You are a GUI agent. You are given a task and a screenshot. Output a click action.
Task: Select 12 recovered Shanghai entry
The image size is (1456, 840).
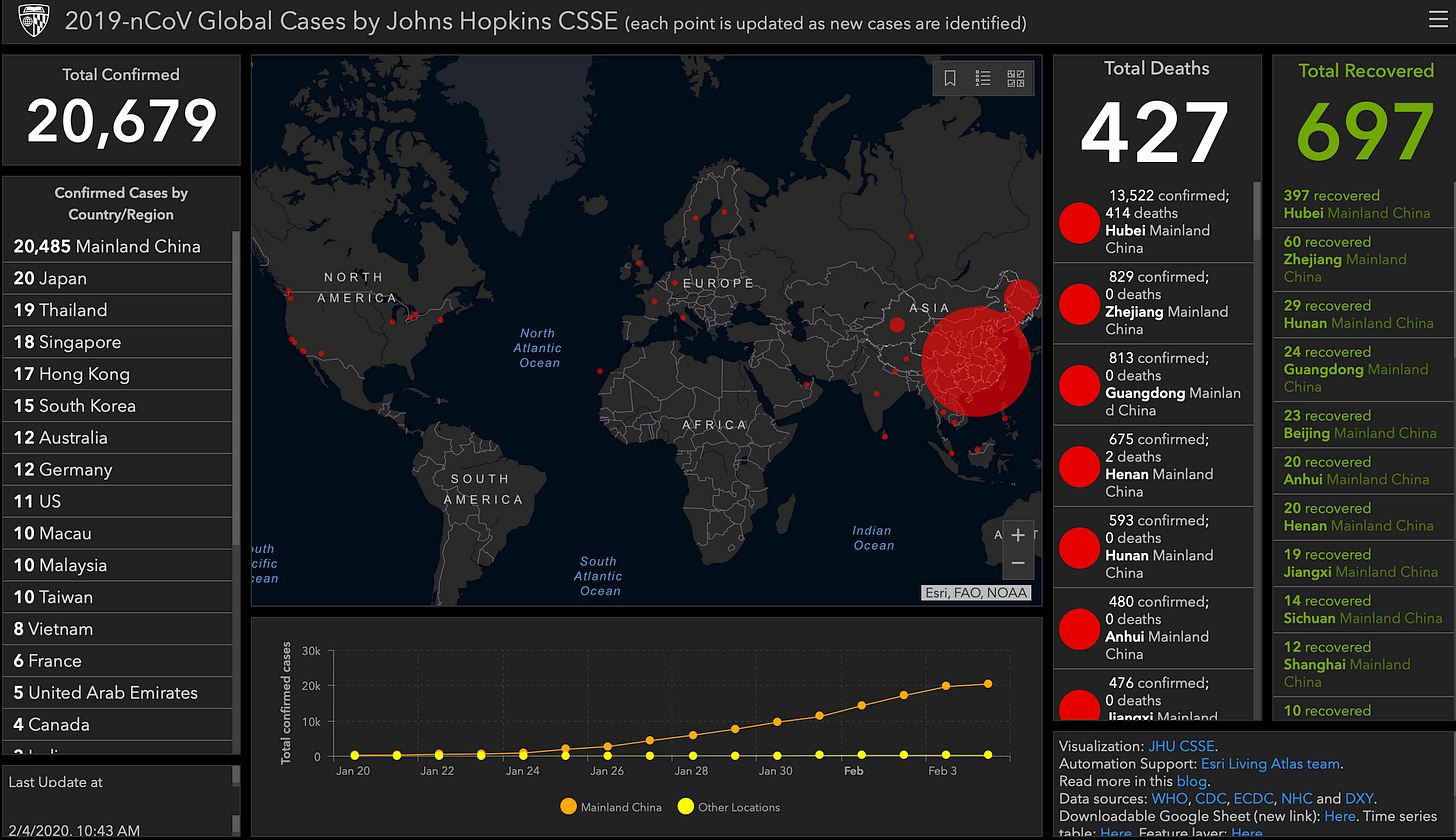click(x=1364, y=664)
